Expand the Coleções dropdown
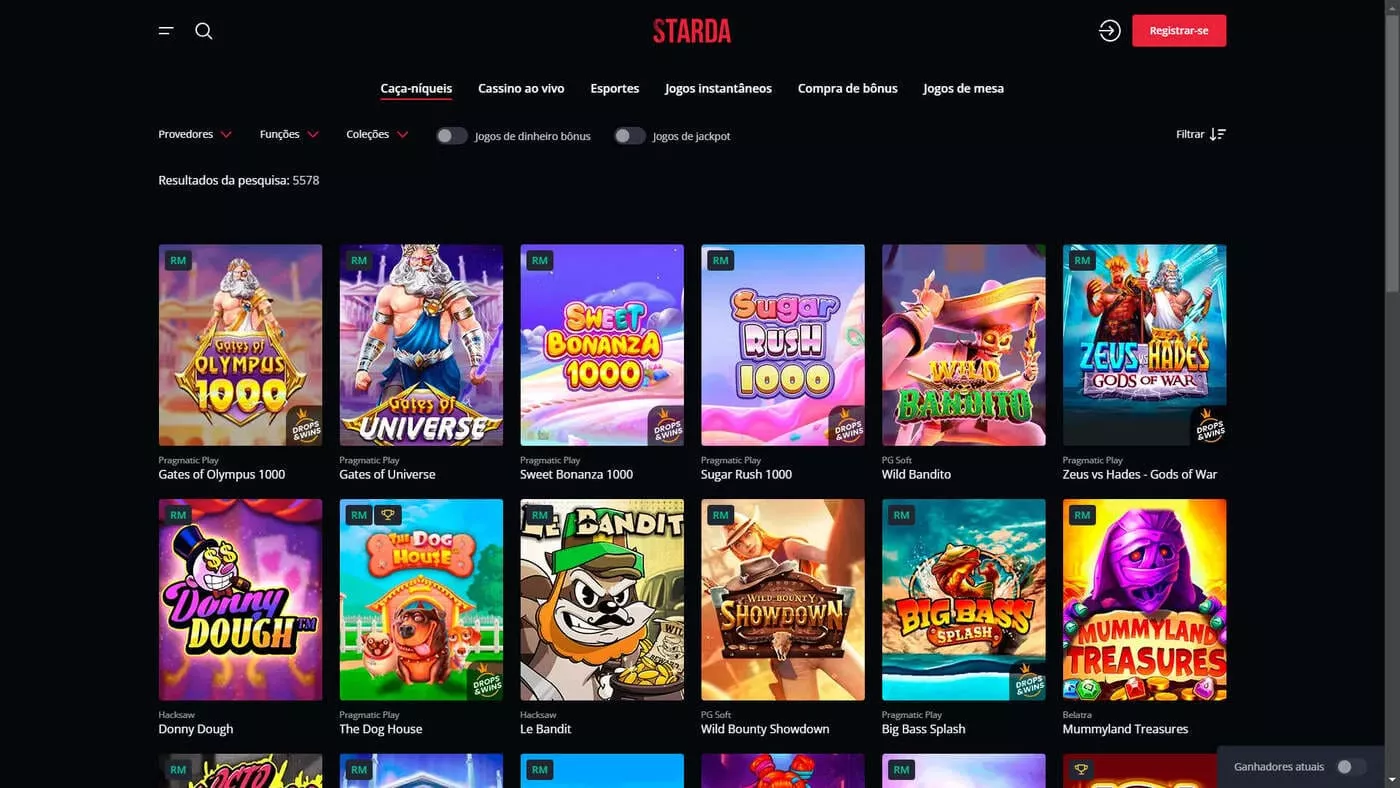1400x788 pixels. (377, 134)
